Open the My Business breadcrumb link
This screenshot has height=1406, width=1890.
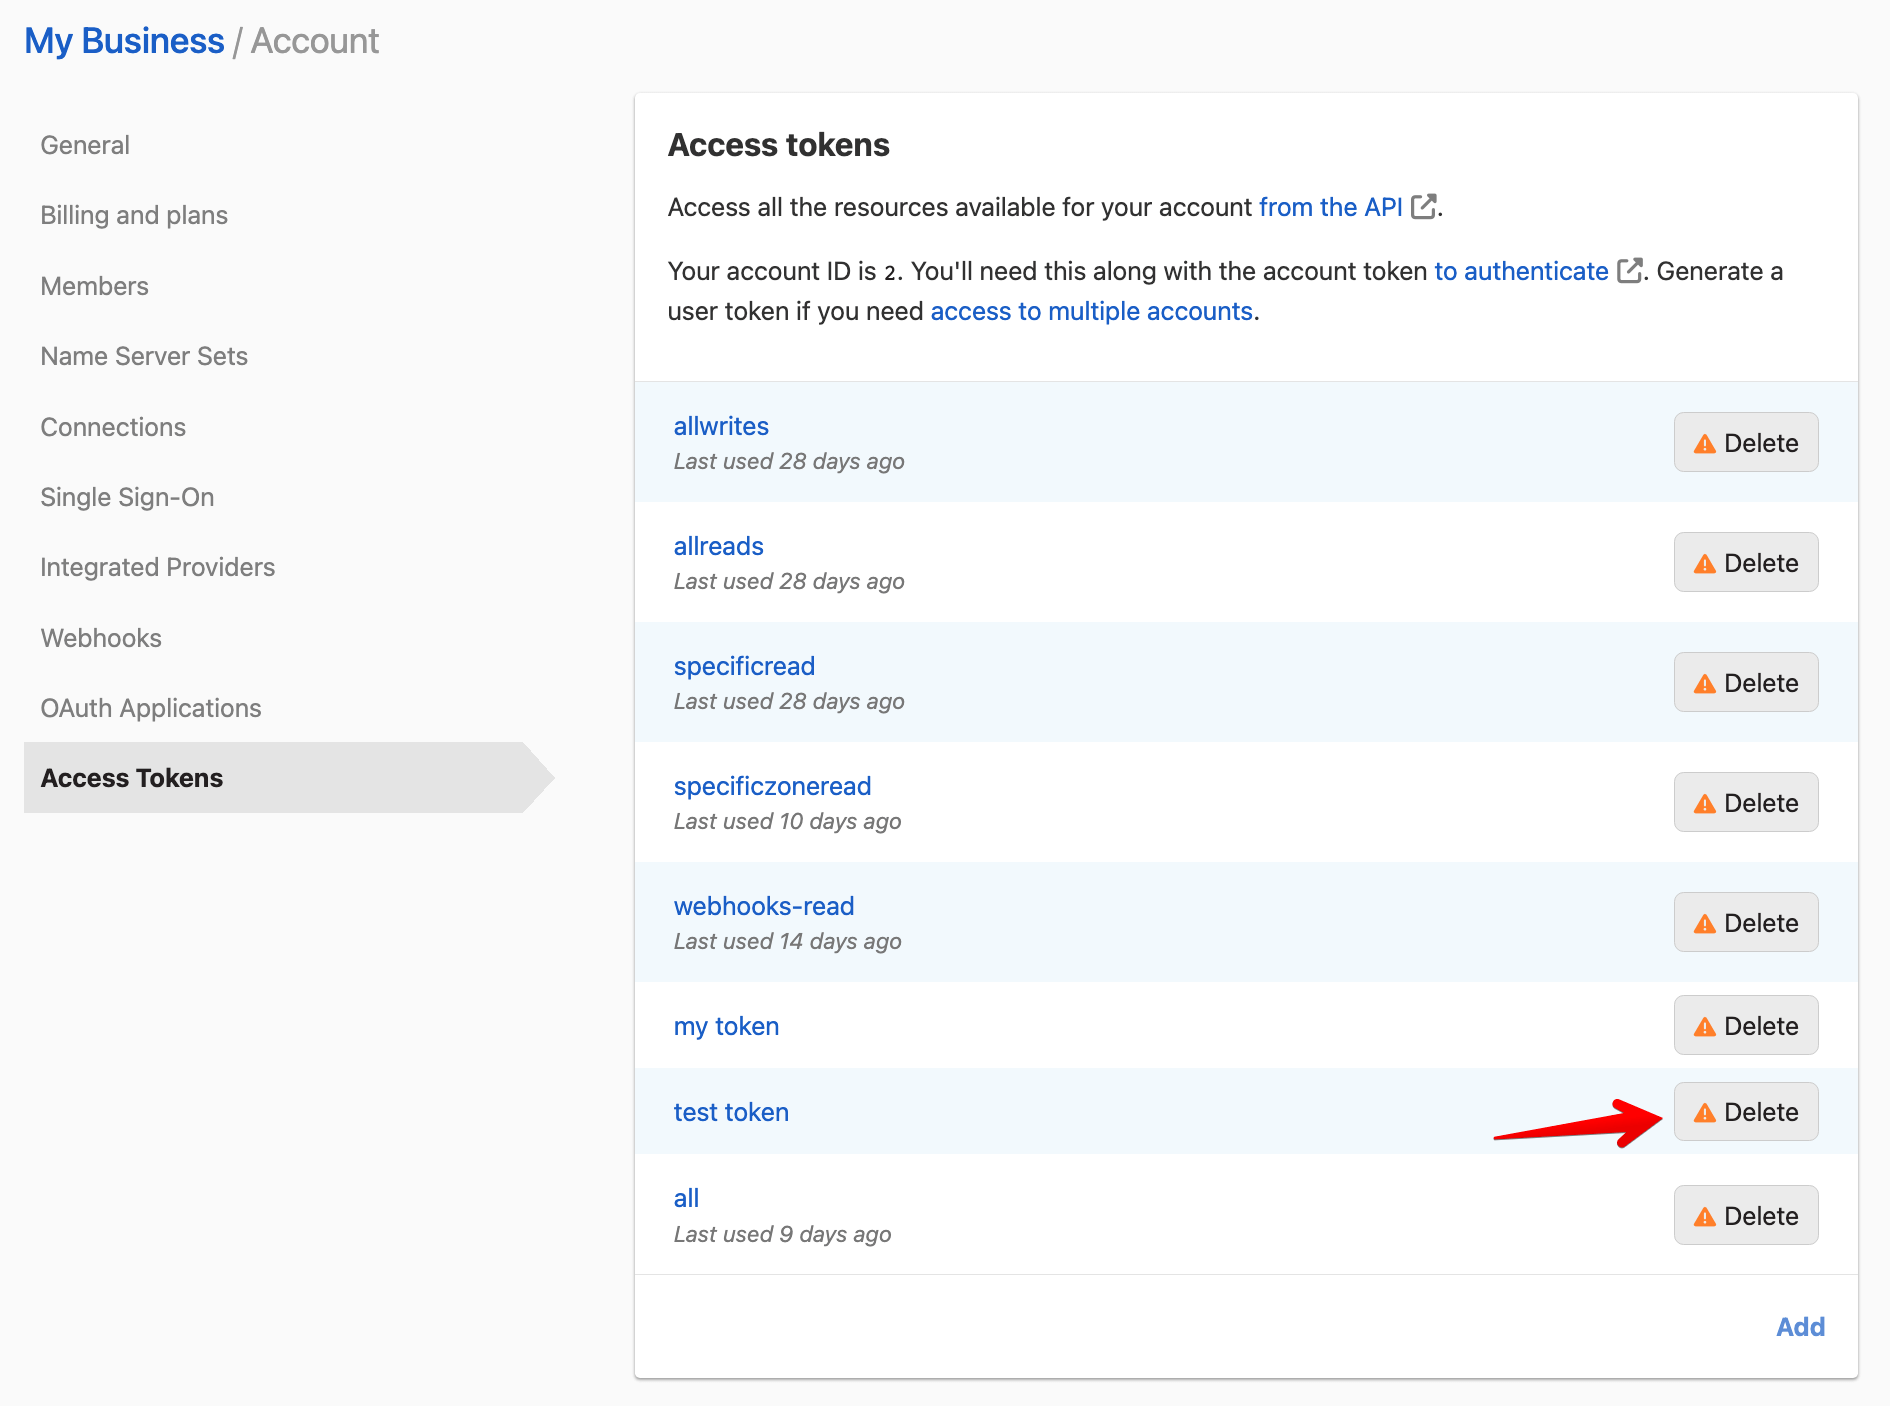pos(124,41)
